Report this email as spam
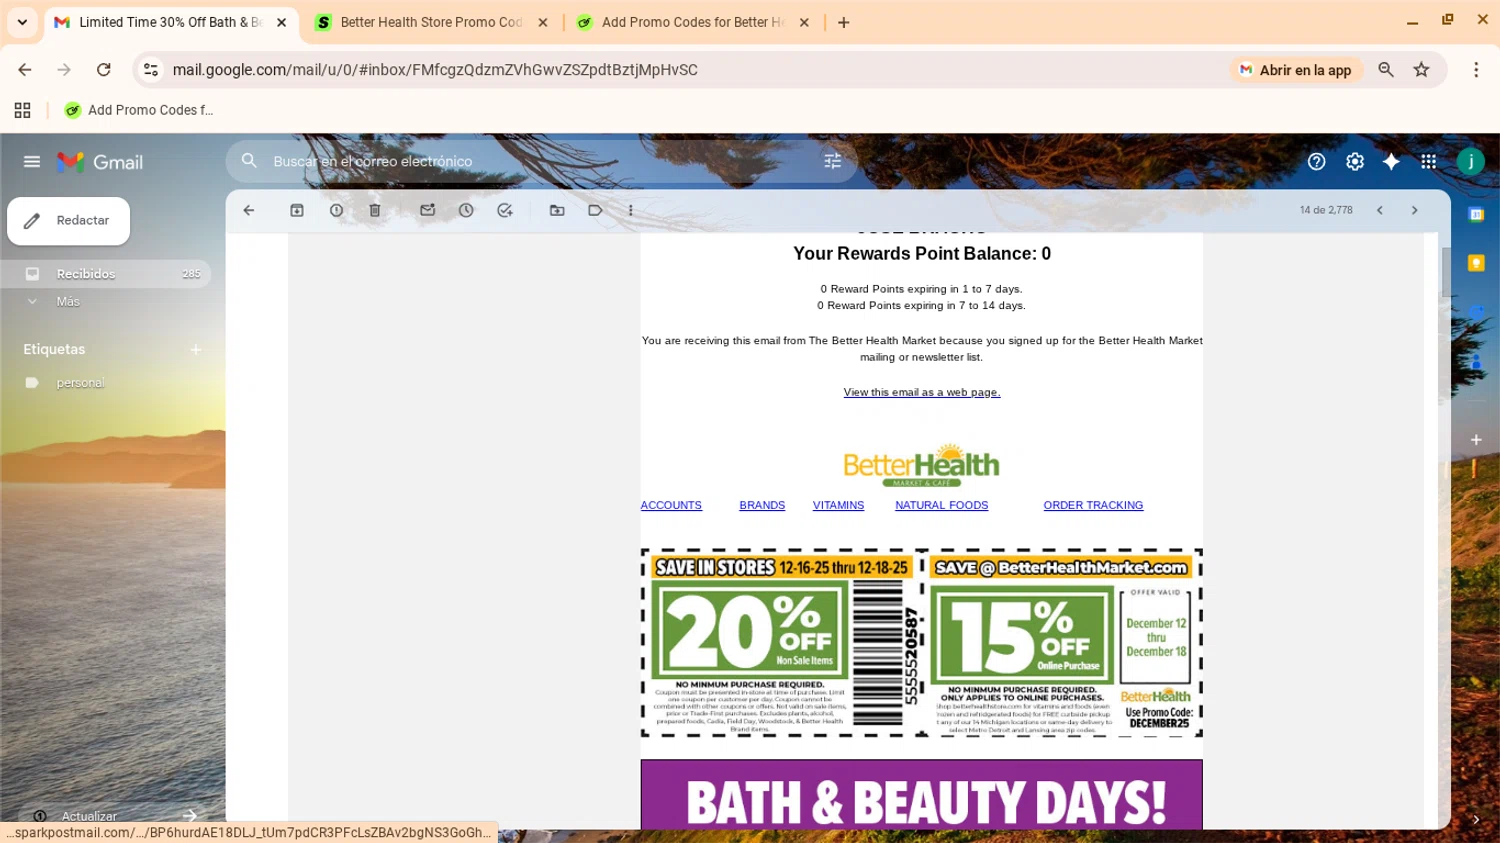The image size is (1500, 843). pyautogui.click(x=336, y=210)
